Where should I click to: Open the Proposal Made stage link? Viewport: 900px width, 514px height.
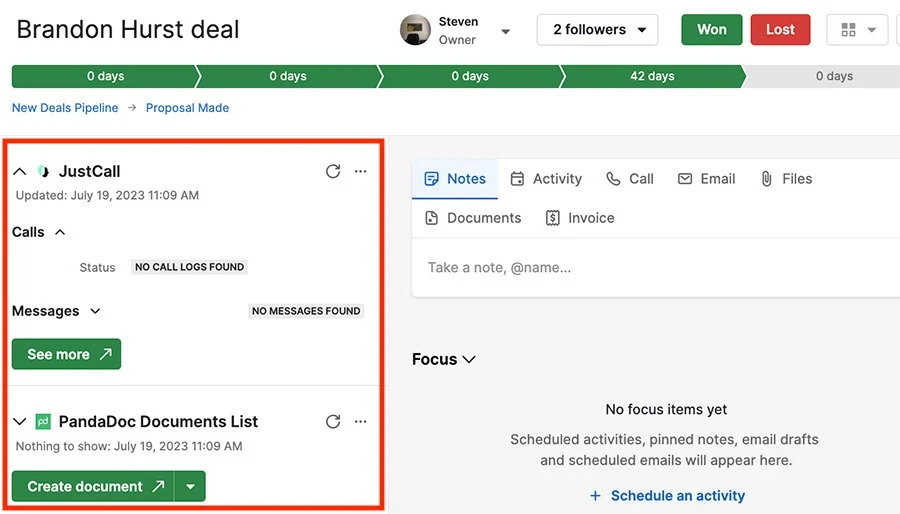coord(187,108)
